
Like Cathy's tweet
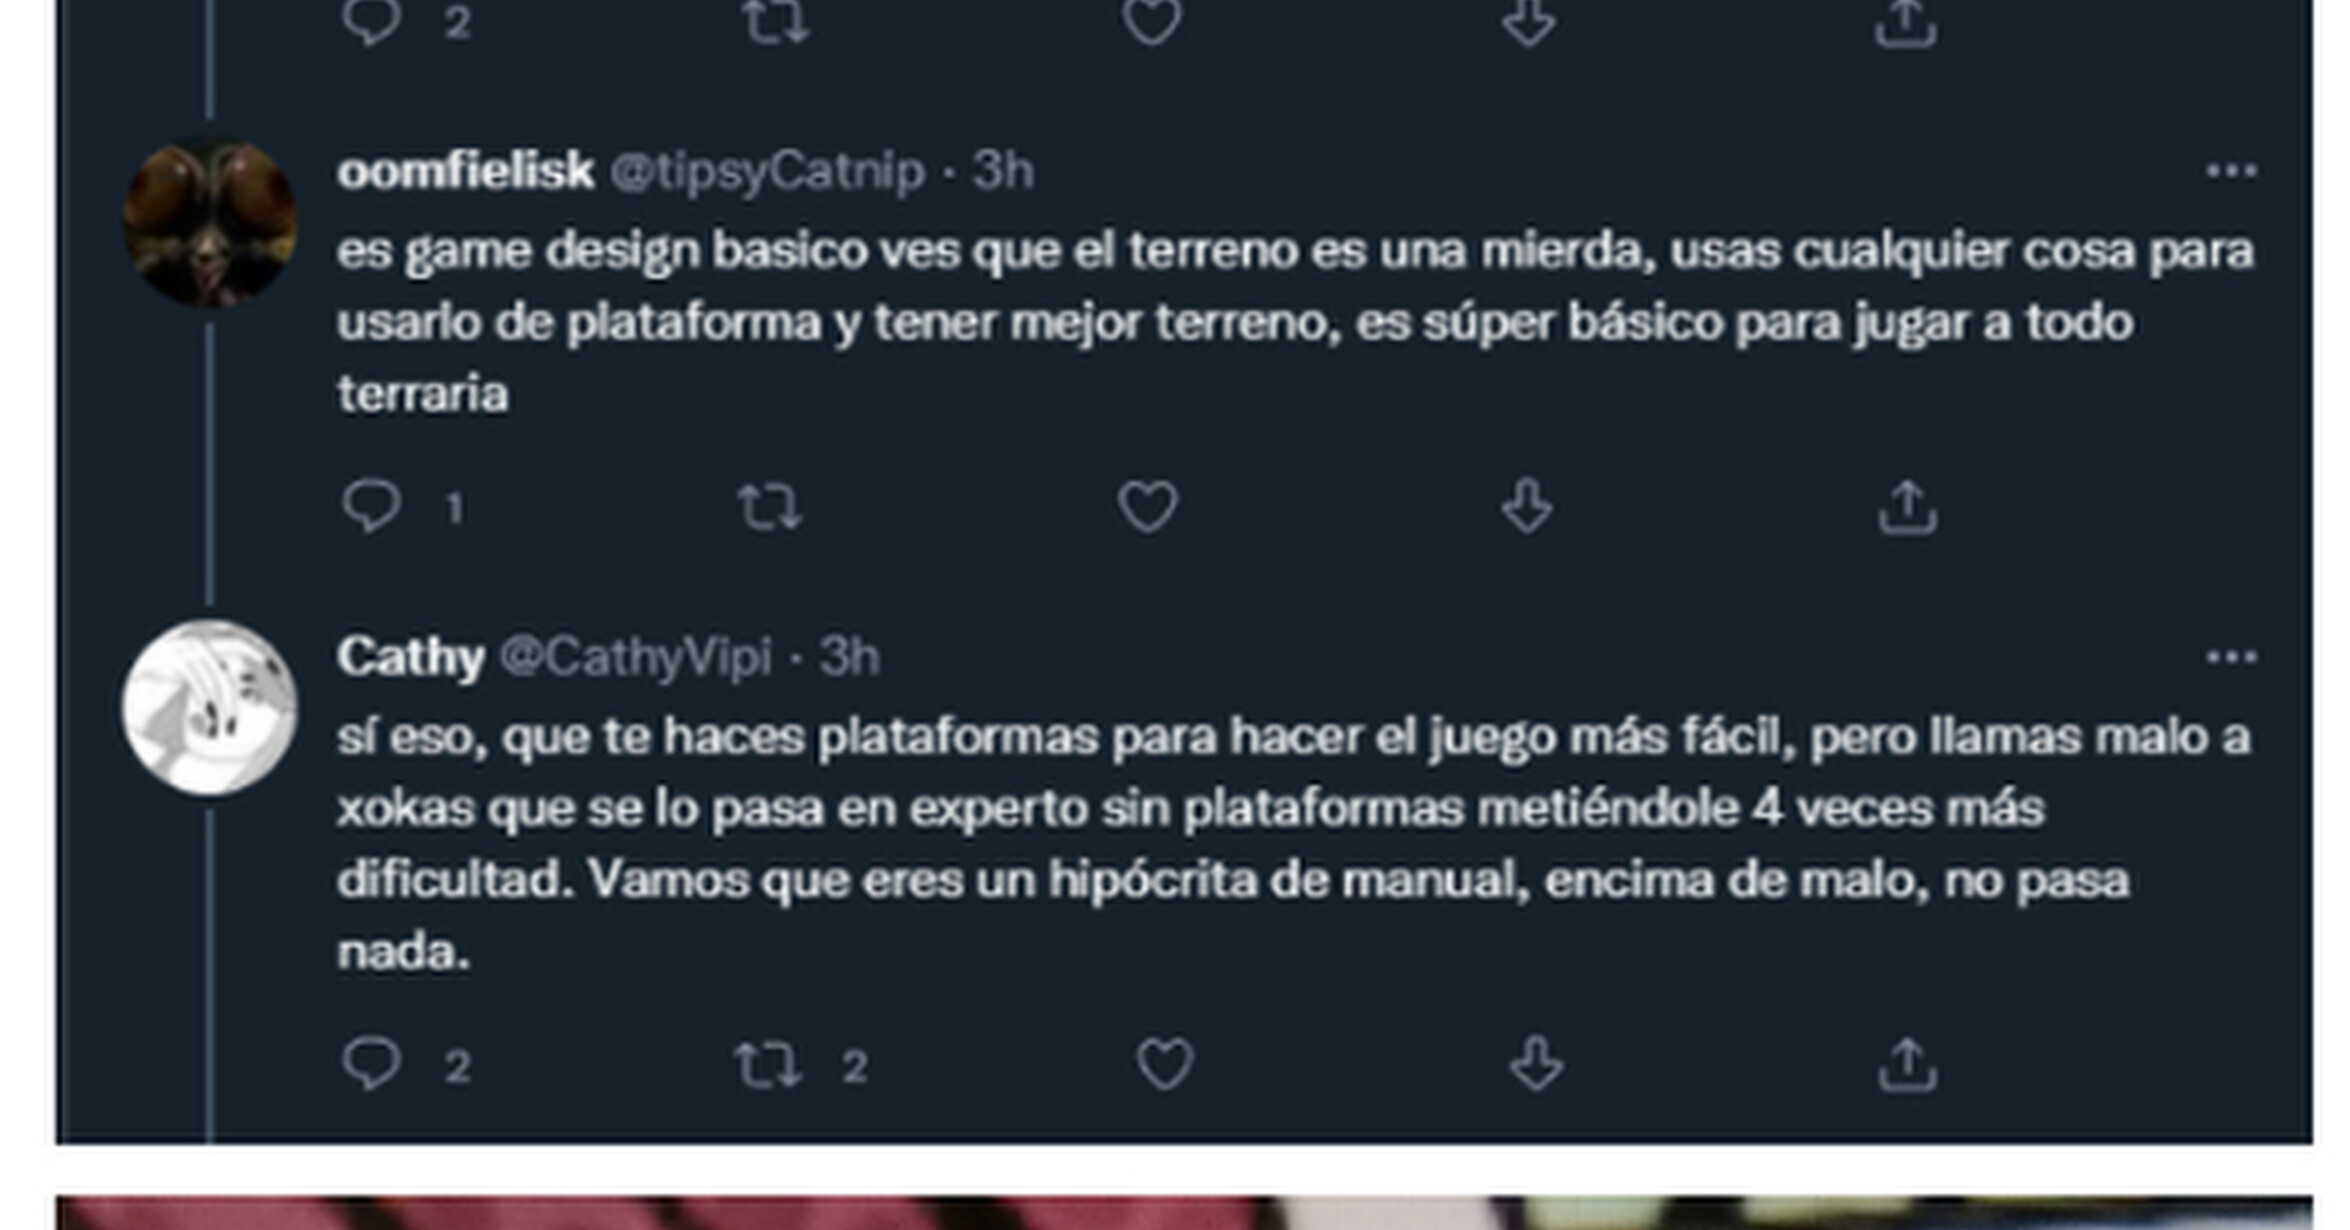click(x=1165, y=1064)
